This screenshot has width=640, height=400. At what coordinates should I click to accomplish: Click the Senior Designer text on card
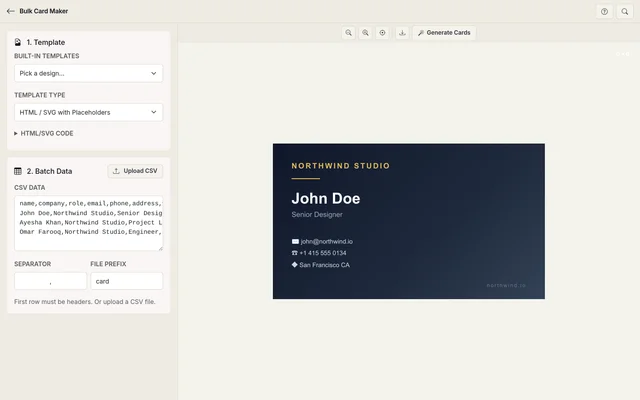click(317, 215)
